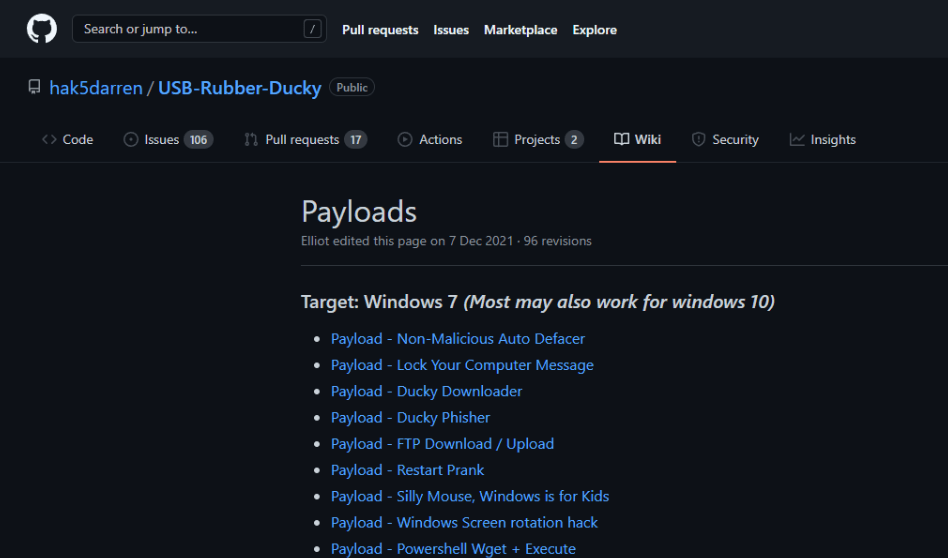Open Payload - Windows Screen rotation hack
The image size is (948, 558).
coord(464,522)
